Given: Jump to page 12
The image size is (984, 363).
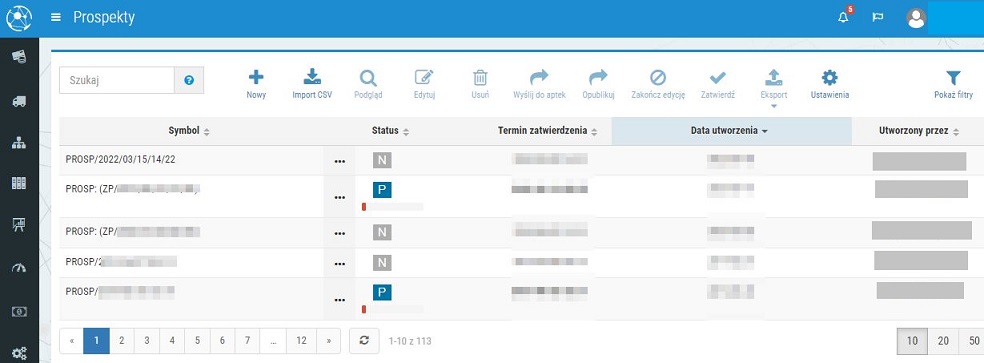Looking at the screenshot, I should coord(302,340).
